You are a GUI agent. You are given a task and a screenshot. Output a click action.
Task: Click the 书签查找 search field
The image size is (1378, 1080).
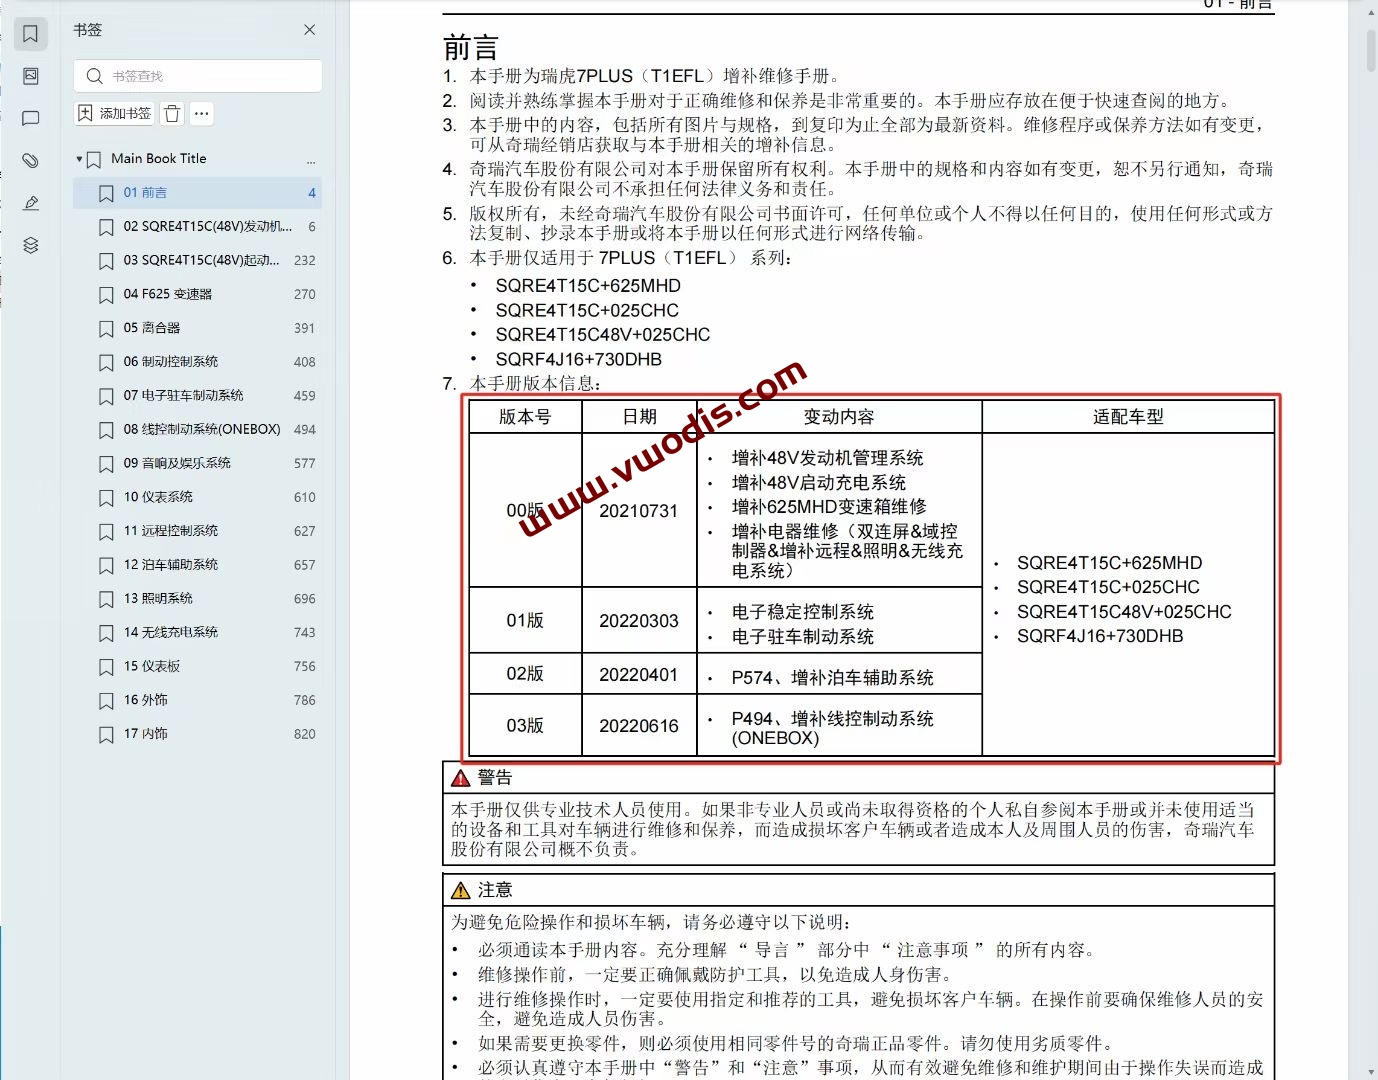[198, 76]
